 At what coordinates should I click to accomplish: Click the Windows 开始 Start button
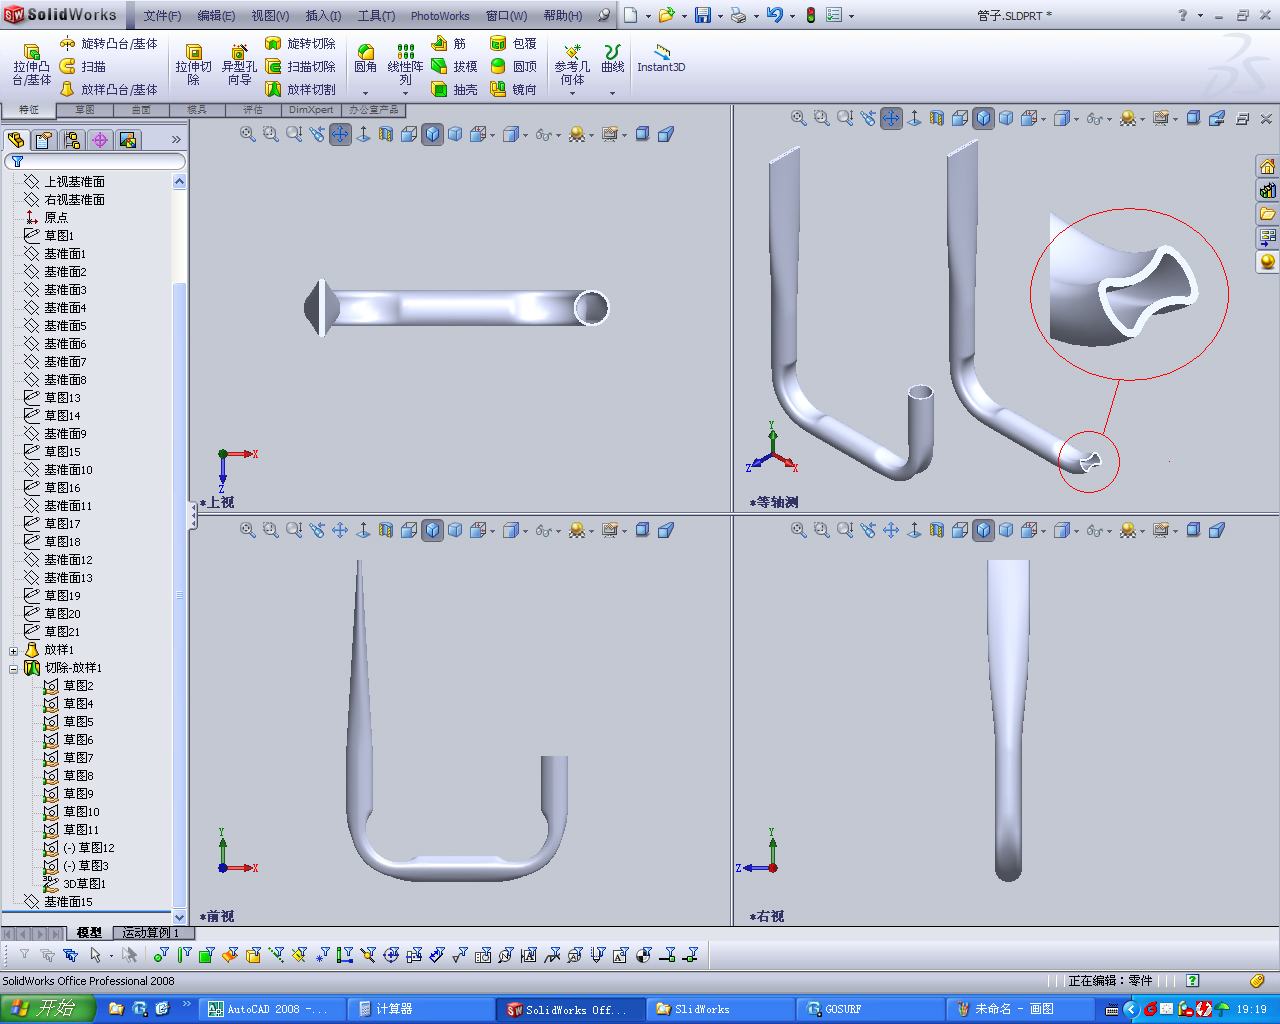pos(47,1009)
